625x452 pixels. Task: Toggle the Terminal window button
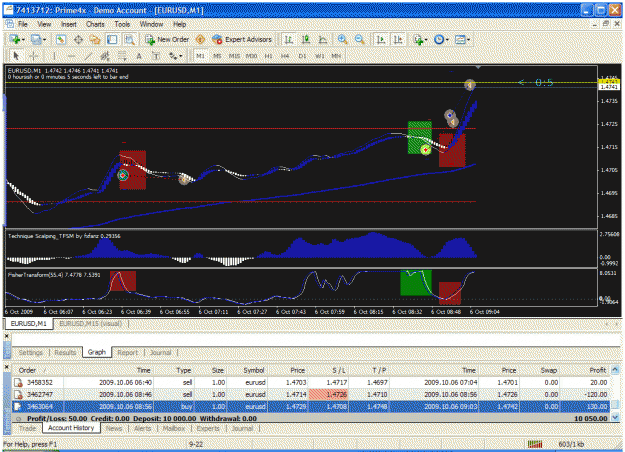click(x=112, y=39)
